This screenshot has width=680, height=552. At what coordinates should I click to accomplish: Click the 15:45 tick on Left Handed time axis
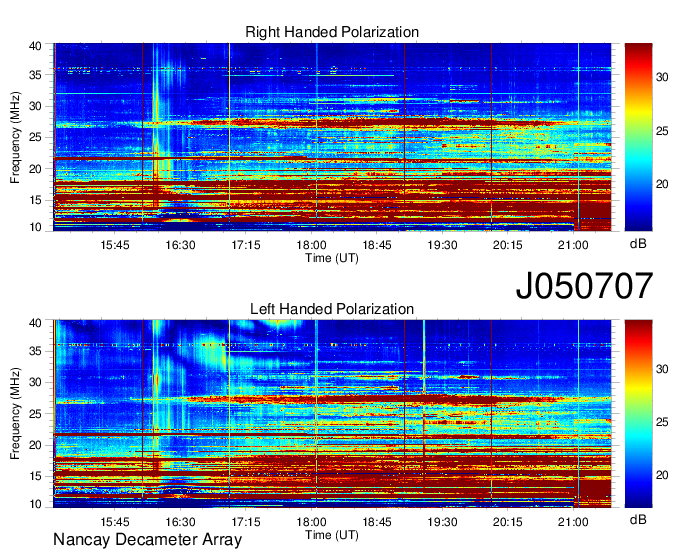pos(115,522)
